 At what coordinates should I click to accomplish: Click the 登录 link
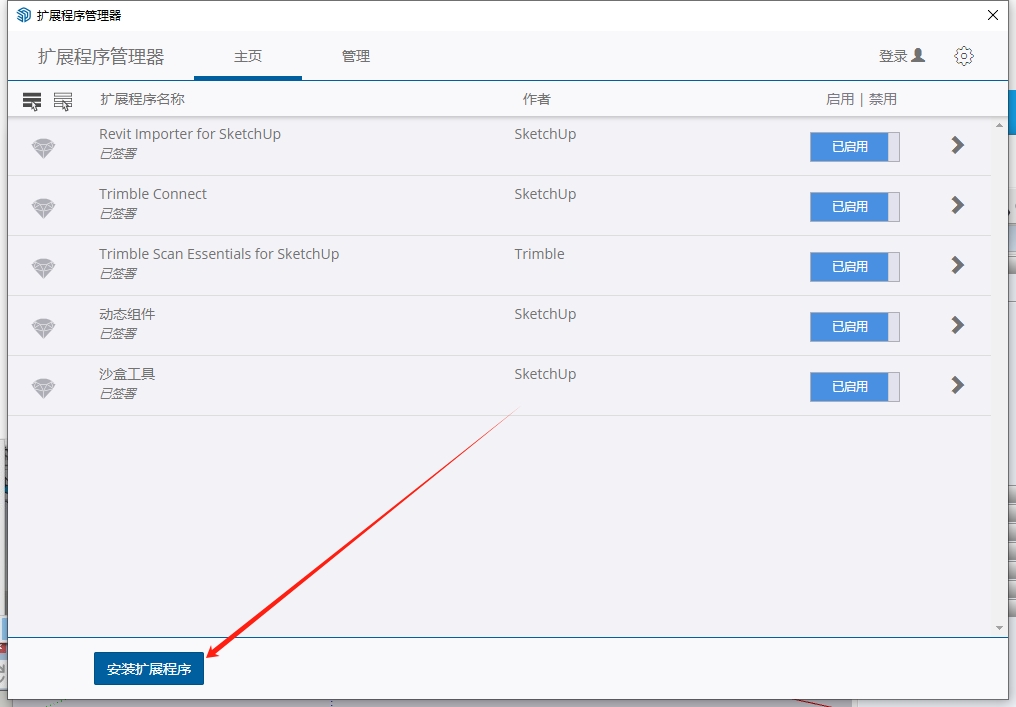pos(893,56)
